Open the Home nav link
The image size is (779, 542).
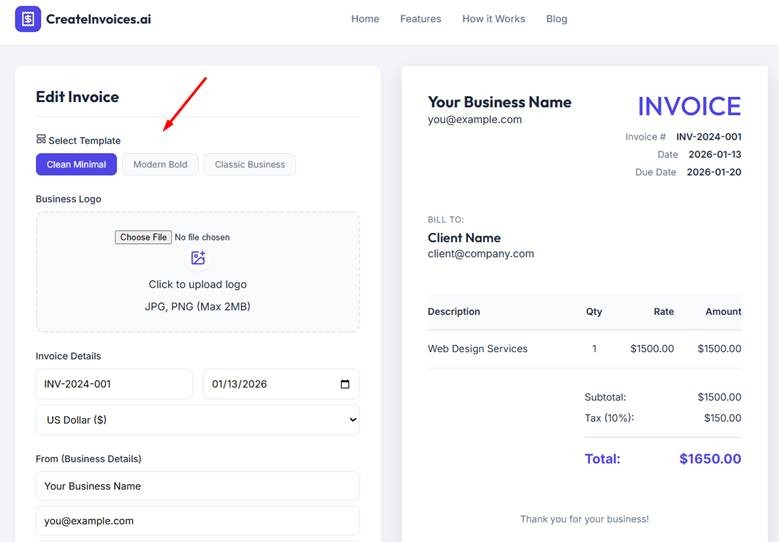click(365, 19)
